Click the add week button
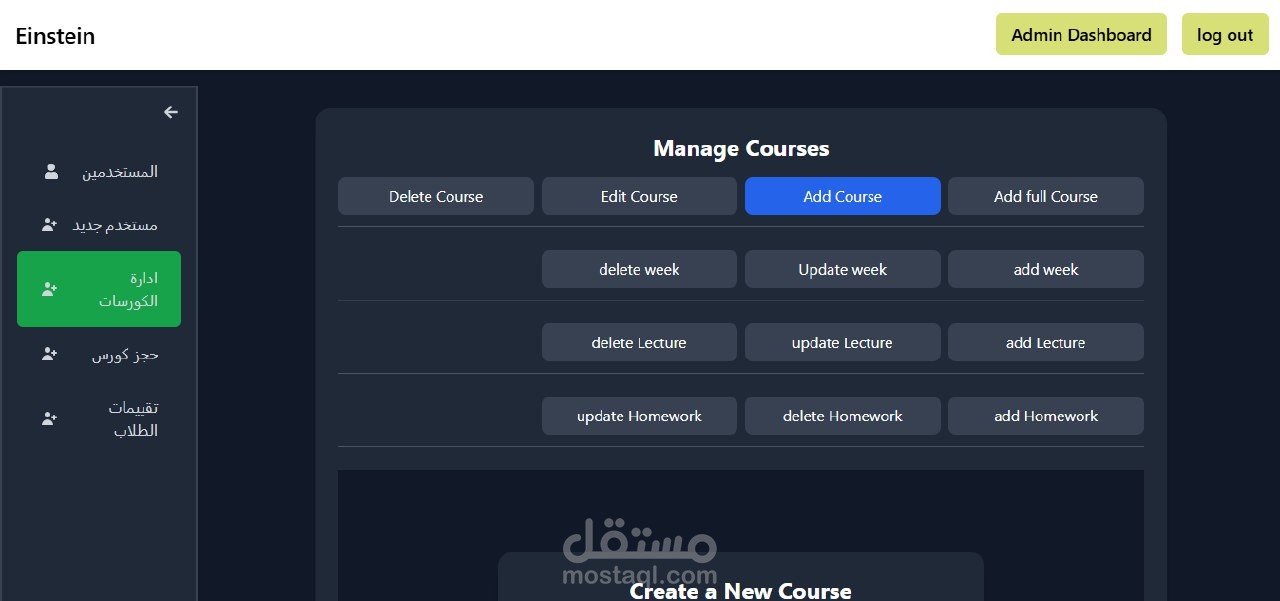Viewport: 1280px width, 601px height. point(1046,269)
